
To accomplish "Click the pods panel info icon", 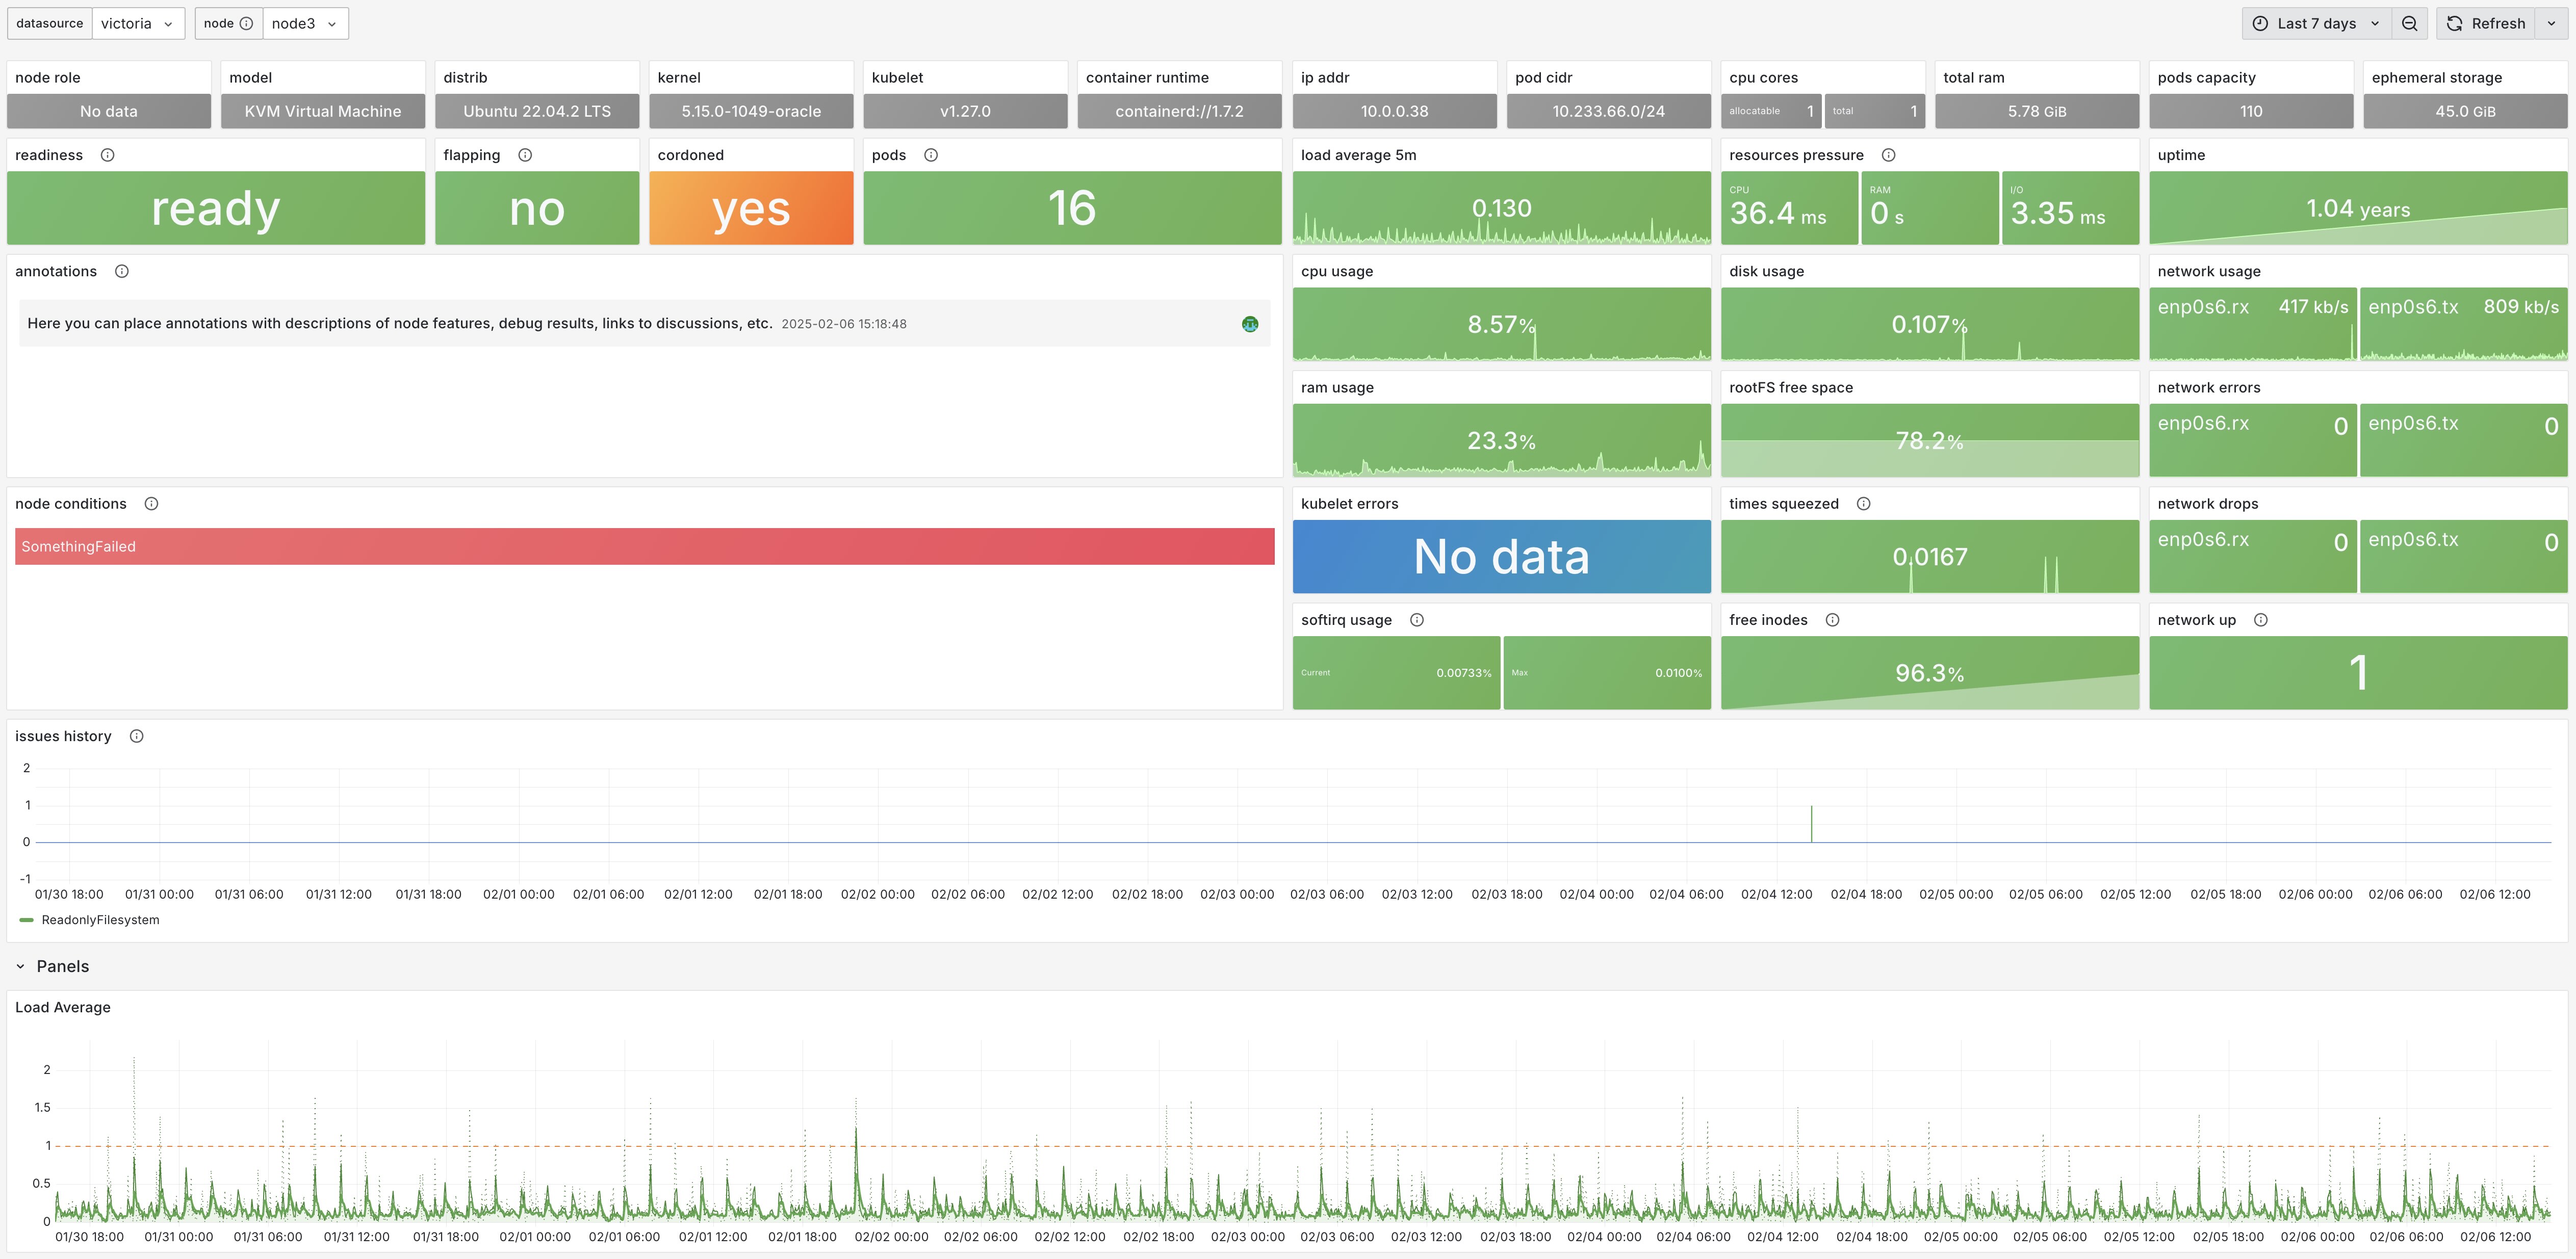I will (x=931, y=155).
